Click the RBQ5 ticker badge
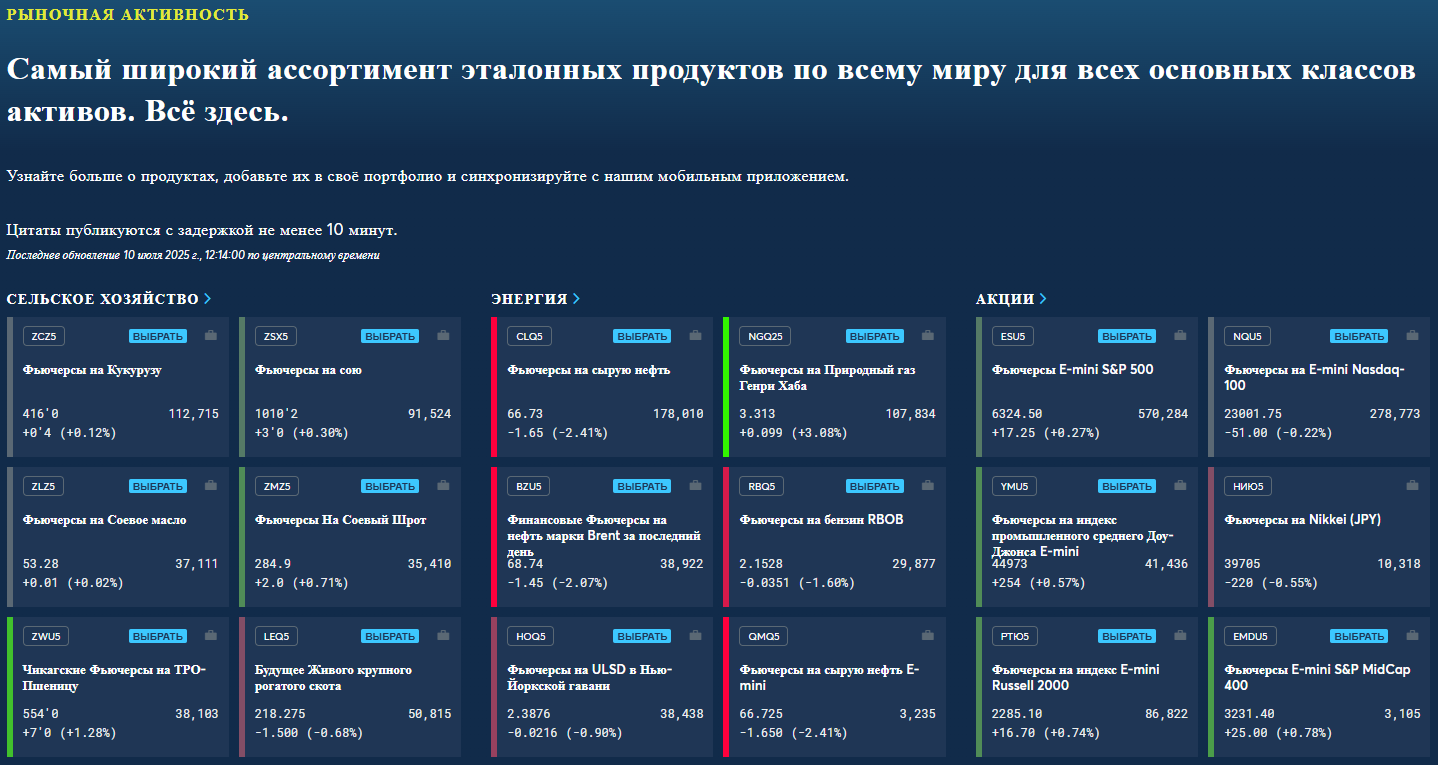The image size is (1438, 765). (761, 486)
